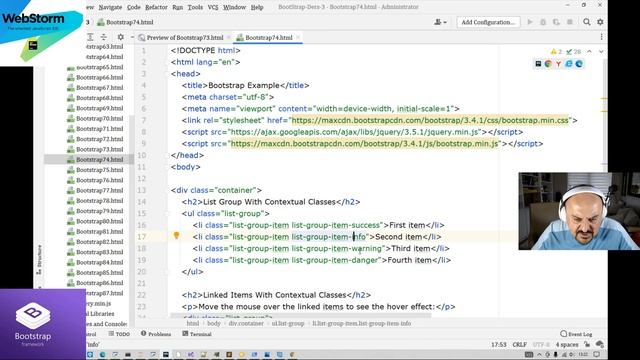Click the warnings count inspection indicator
The image size is (640, 360).
[556, 52]
